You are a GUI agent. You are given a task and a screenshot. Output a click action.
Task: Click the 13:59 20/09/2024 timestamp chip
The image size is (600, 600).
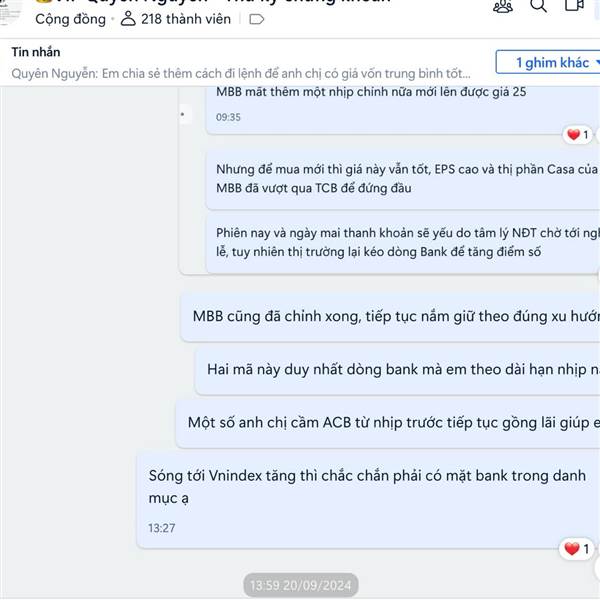pos(300,585)
